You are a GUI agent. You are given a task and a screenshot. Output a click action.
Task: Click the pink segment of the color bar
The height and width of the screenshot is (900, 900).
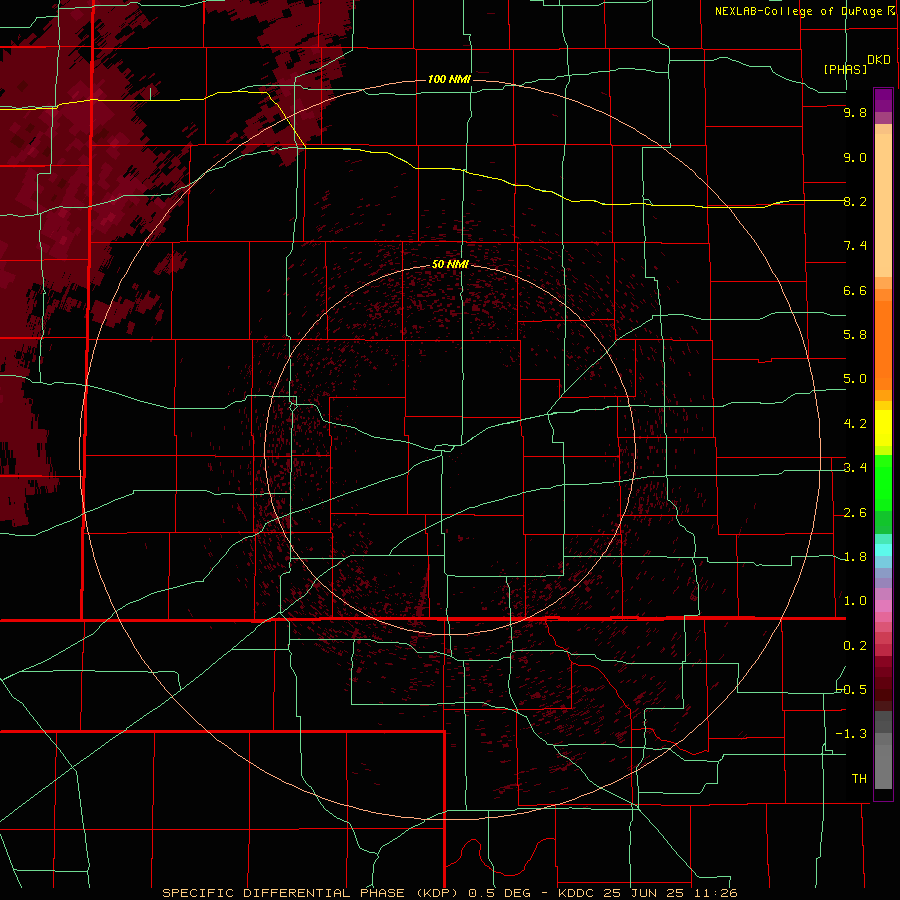tap(883, 606)
